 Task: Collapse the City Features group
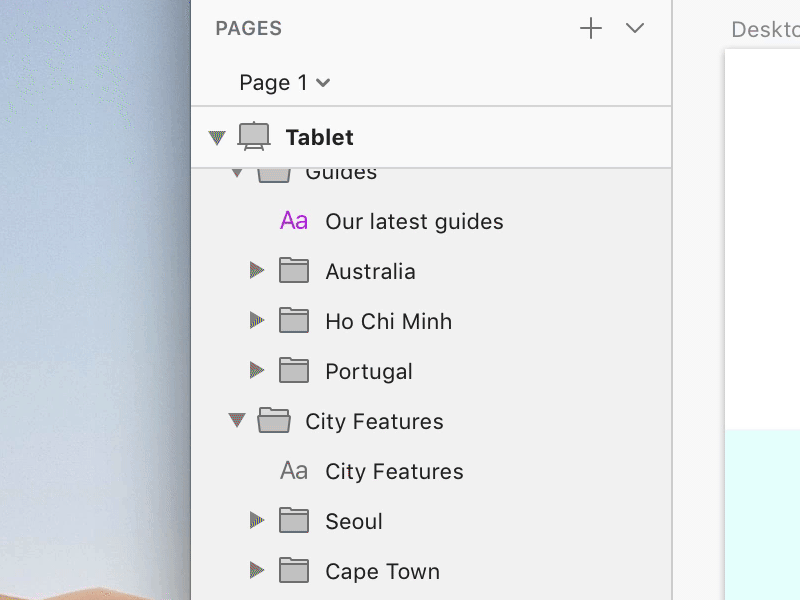(x=237, y=421)
